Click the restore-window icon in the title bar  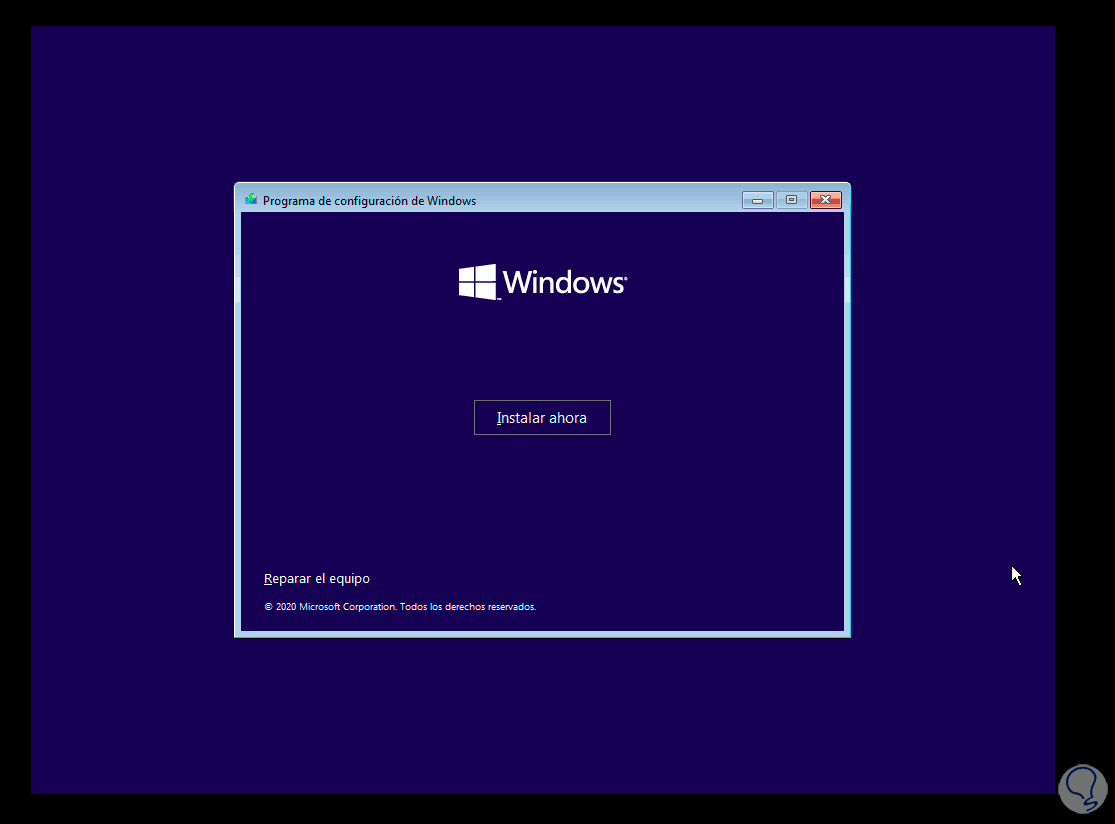tap(791, 199)
